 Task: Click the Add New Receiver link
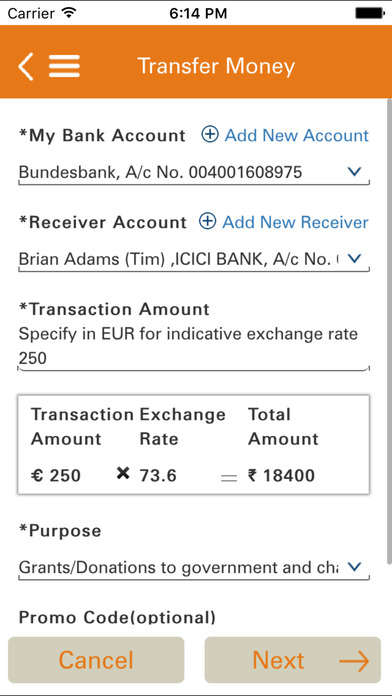[296, 222]
